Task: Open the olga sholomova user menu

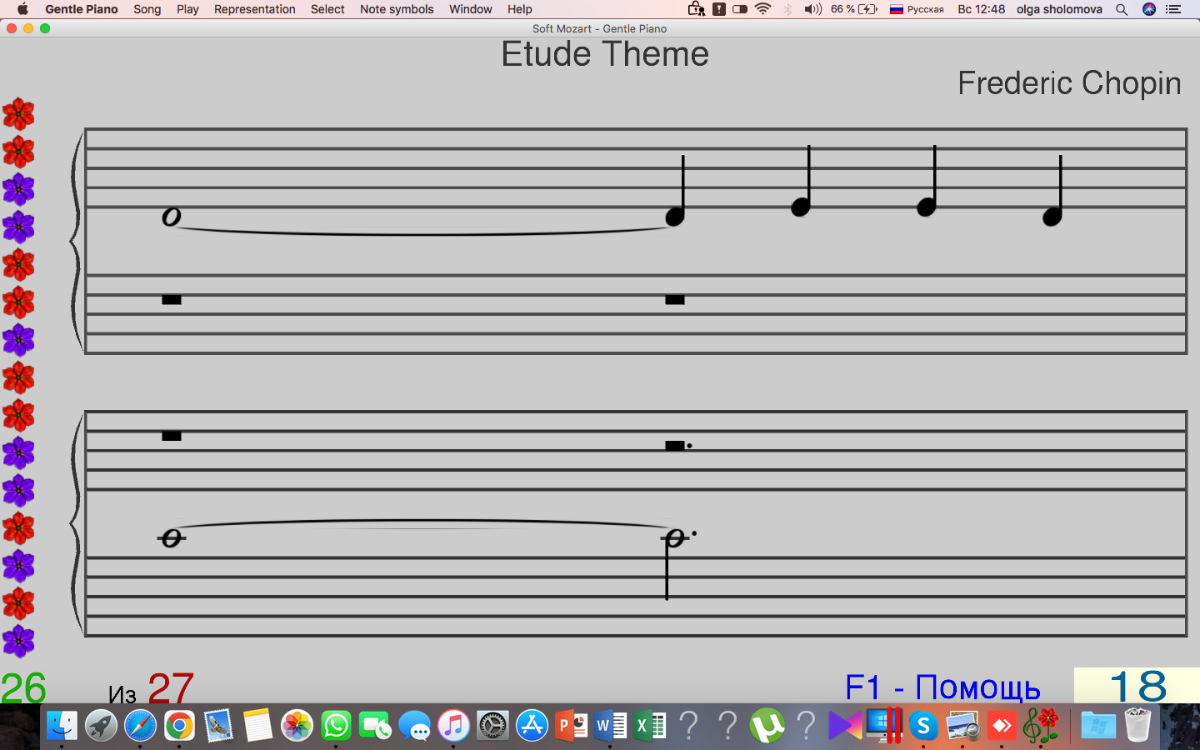Action: pos(1060,9)
